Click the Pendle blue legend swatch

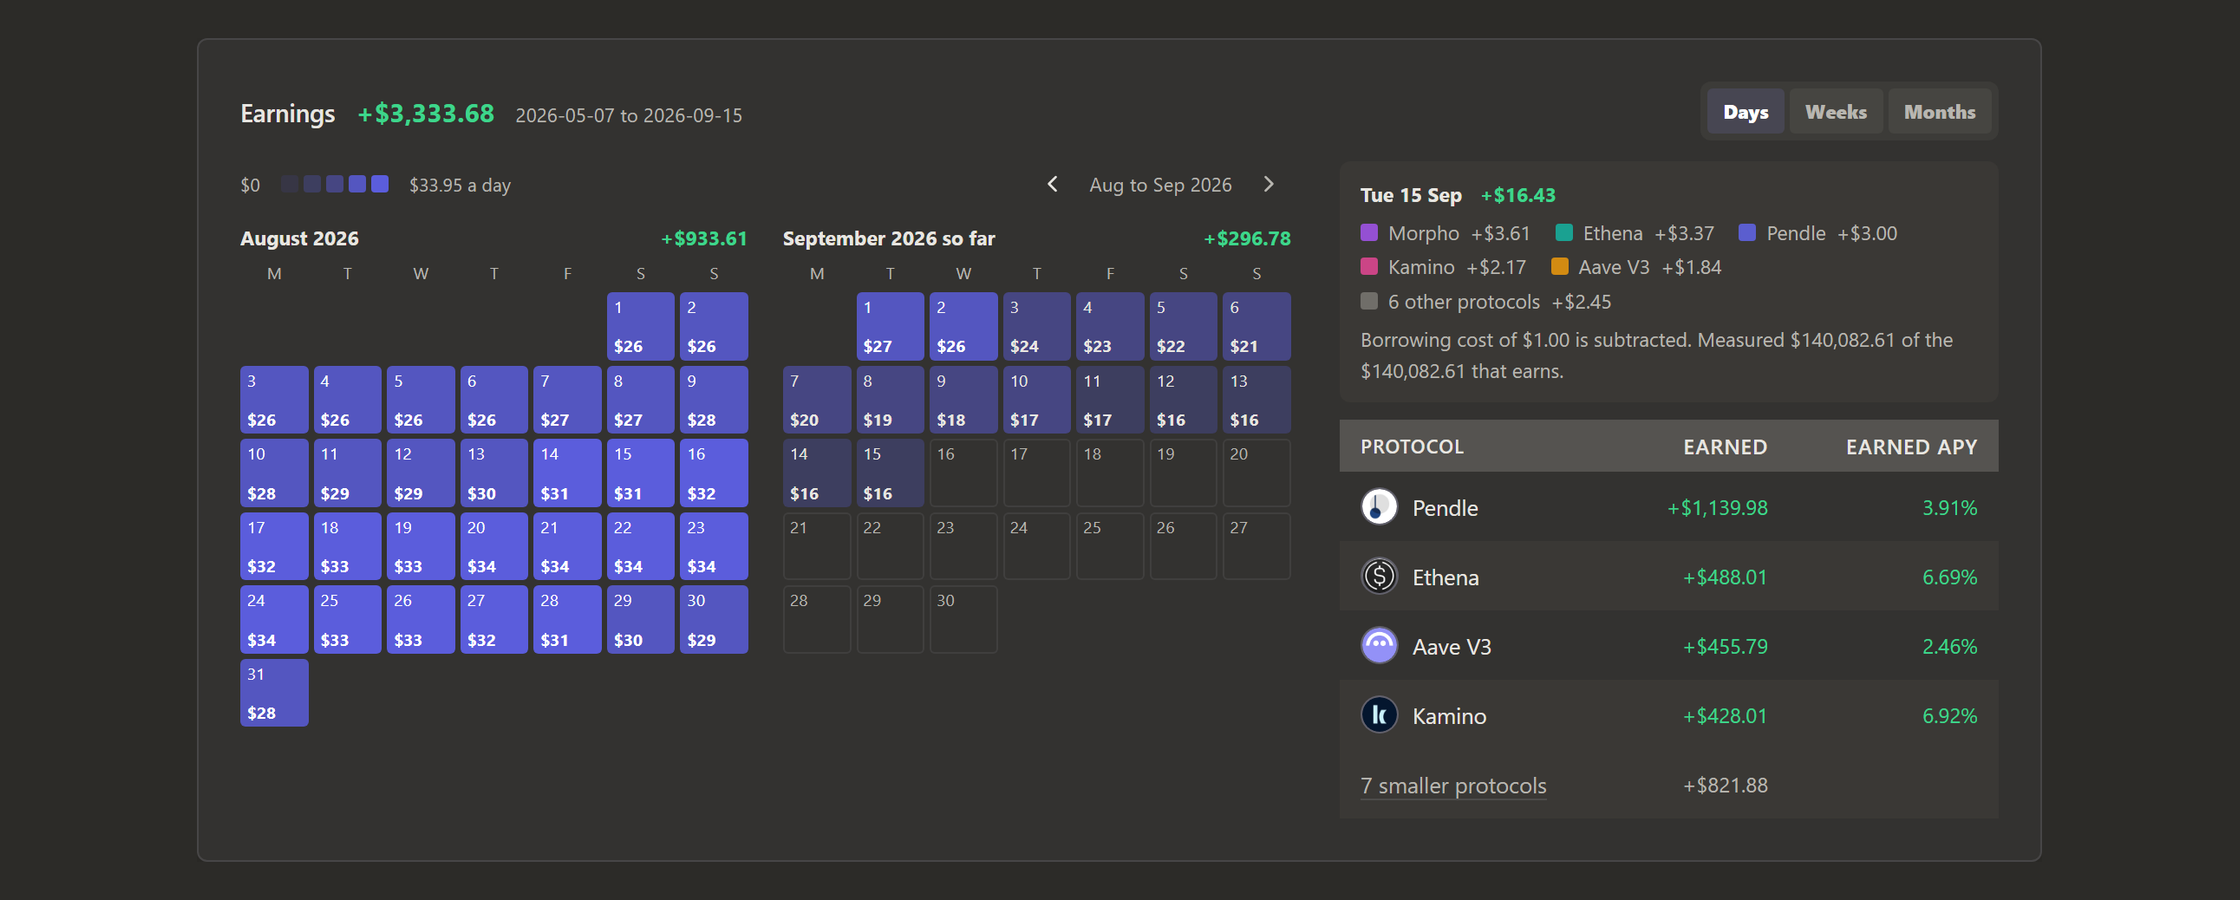[1747, 233]
